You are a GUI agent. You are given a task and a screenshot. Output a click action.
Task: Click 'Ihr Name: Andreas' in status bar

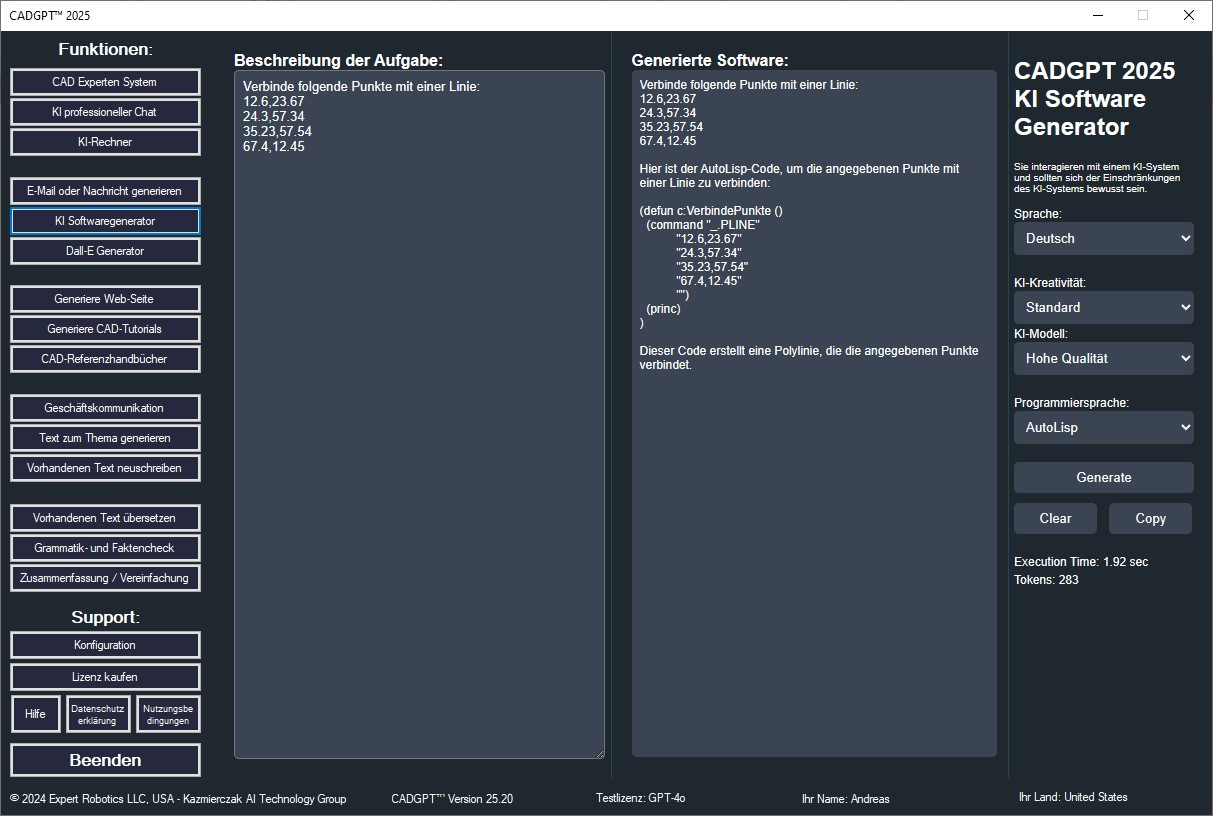point(845,799)
